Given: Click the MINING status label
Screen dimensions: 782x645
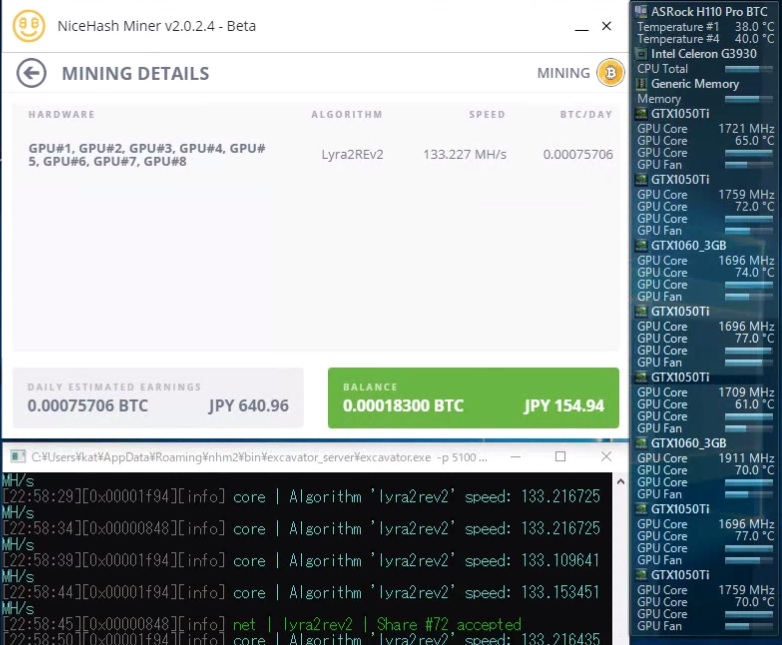Looking at the screenshot, I should point(564,73).
